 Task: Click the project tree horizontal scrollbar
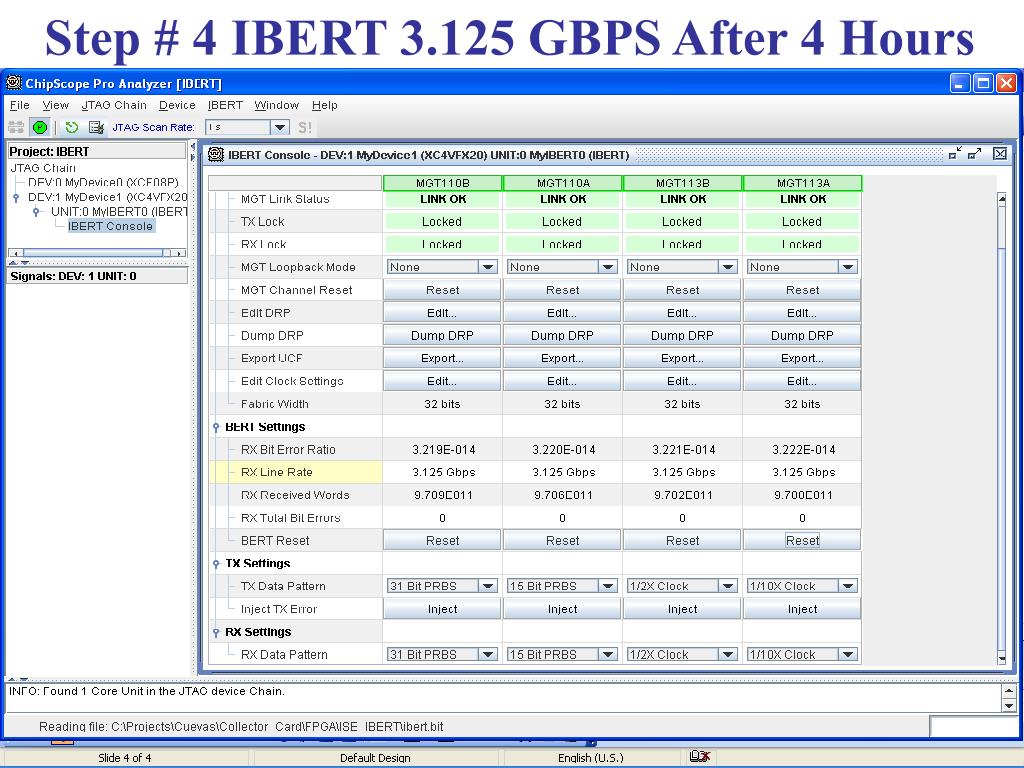point(97,253)
